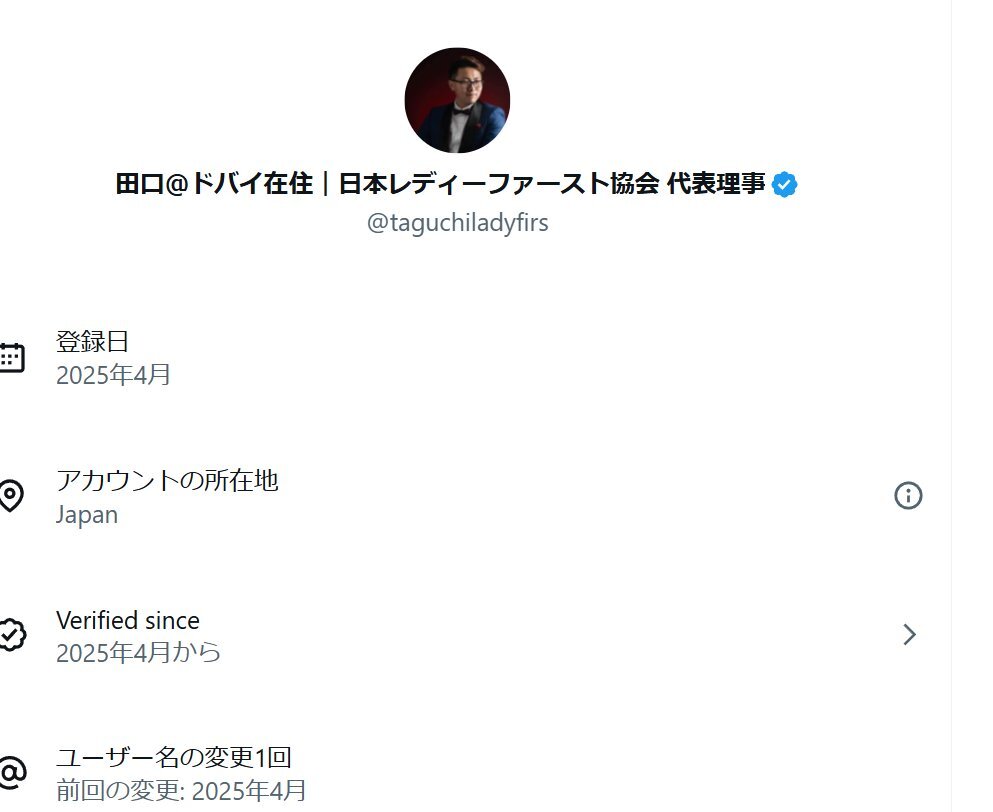The height and width of the screenshot is (812, 993).
Task: Click the gray right sidebar strip
Action: (971, 400)
